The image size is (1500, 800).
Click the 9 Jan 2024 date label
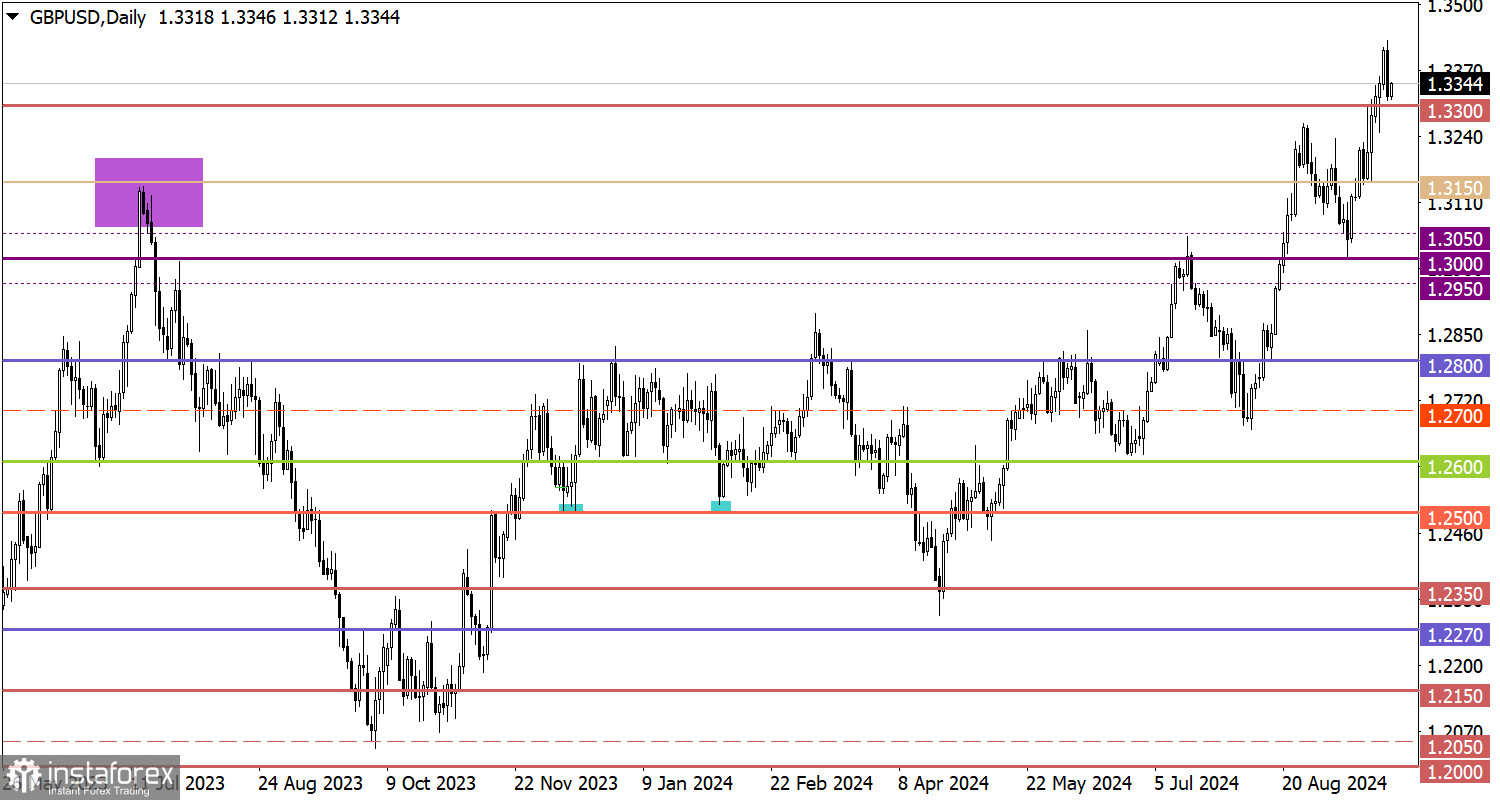(x=688, y=782)
